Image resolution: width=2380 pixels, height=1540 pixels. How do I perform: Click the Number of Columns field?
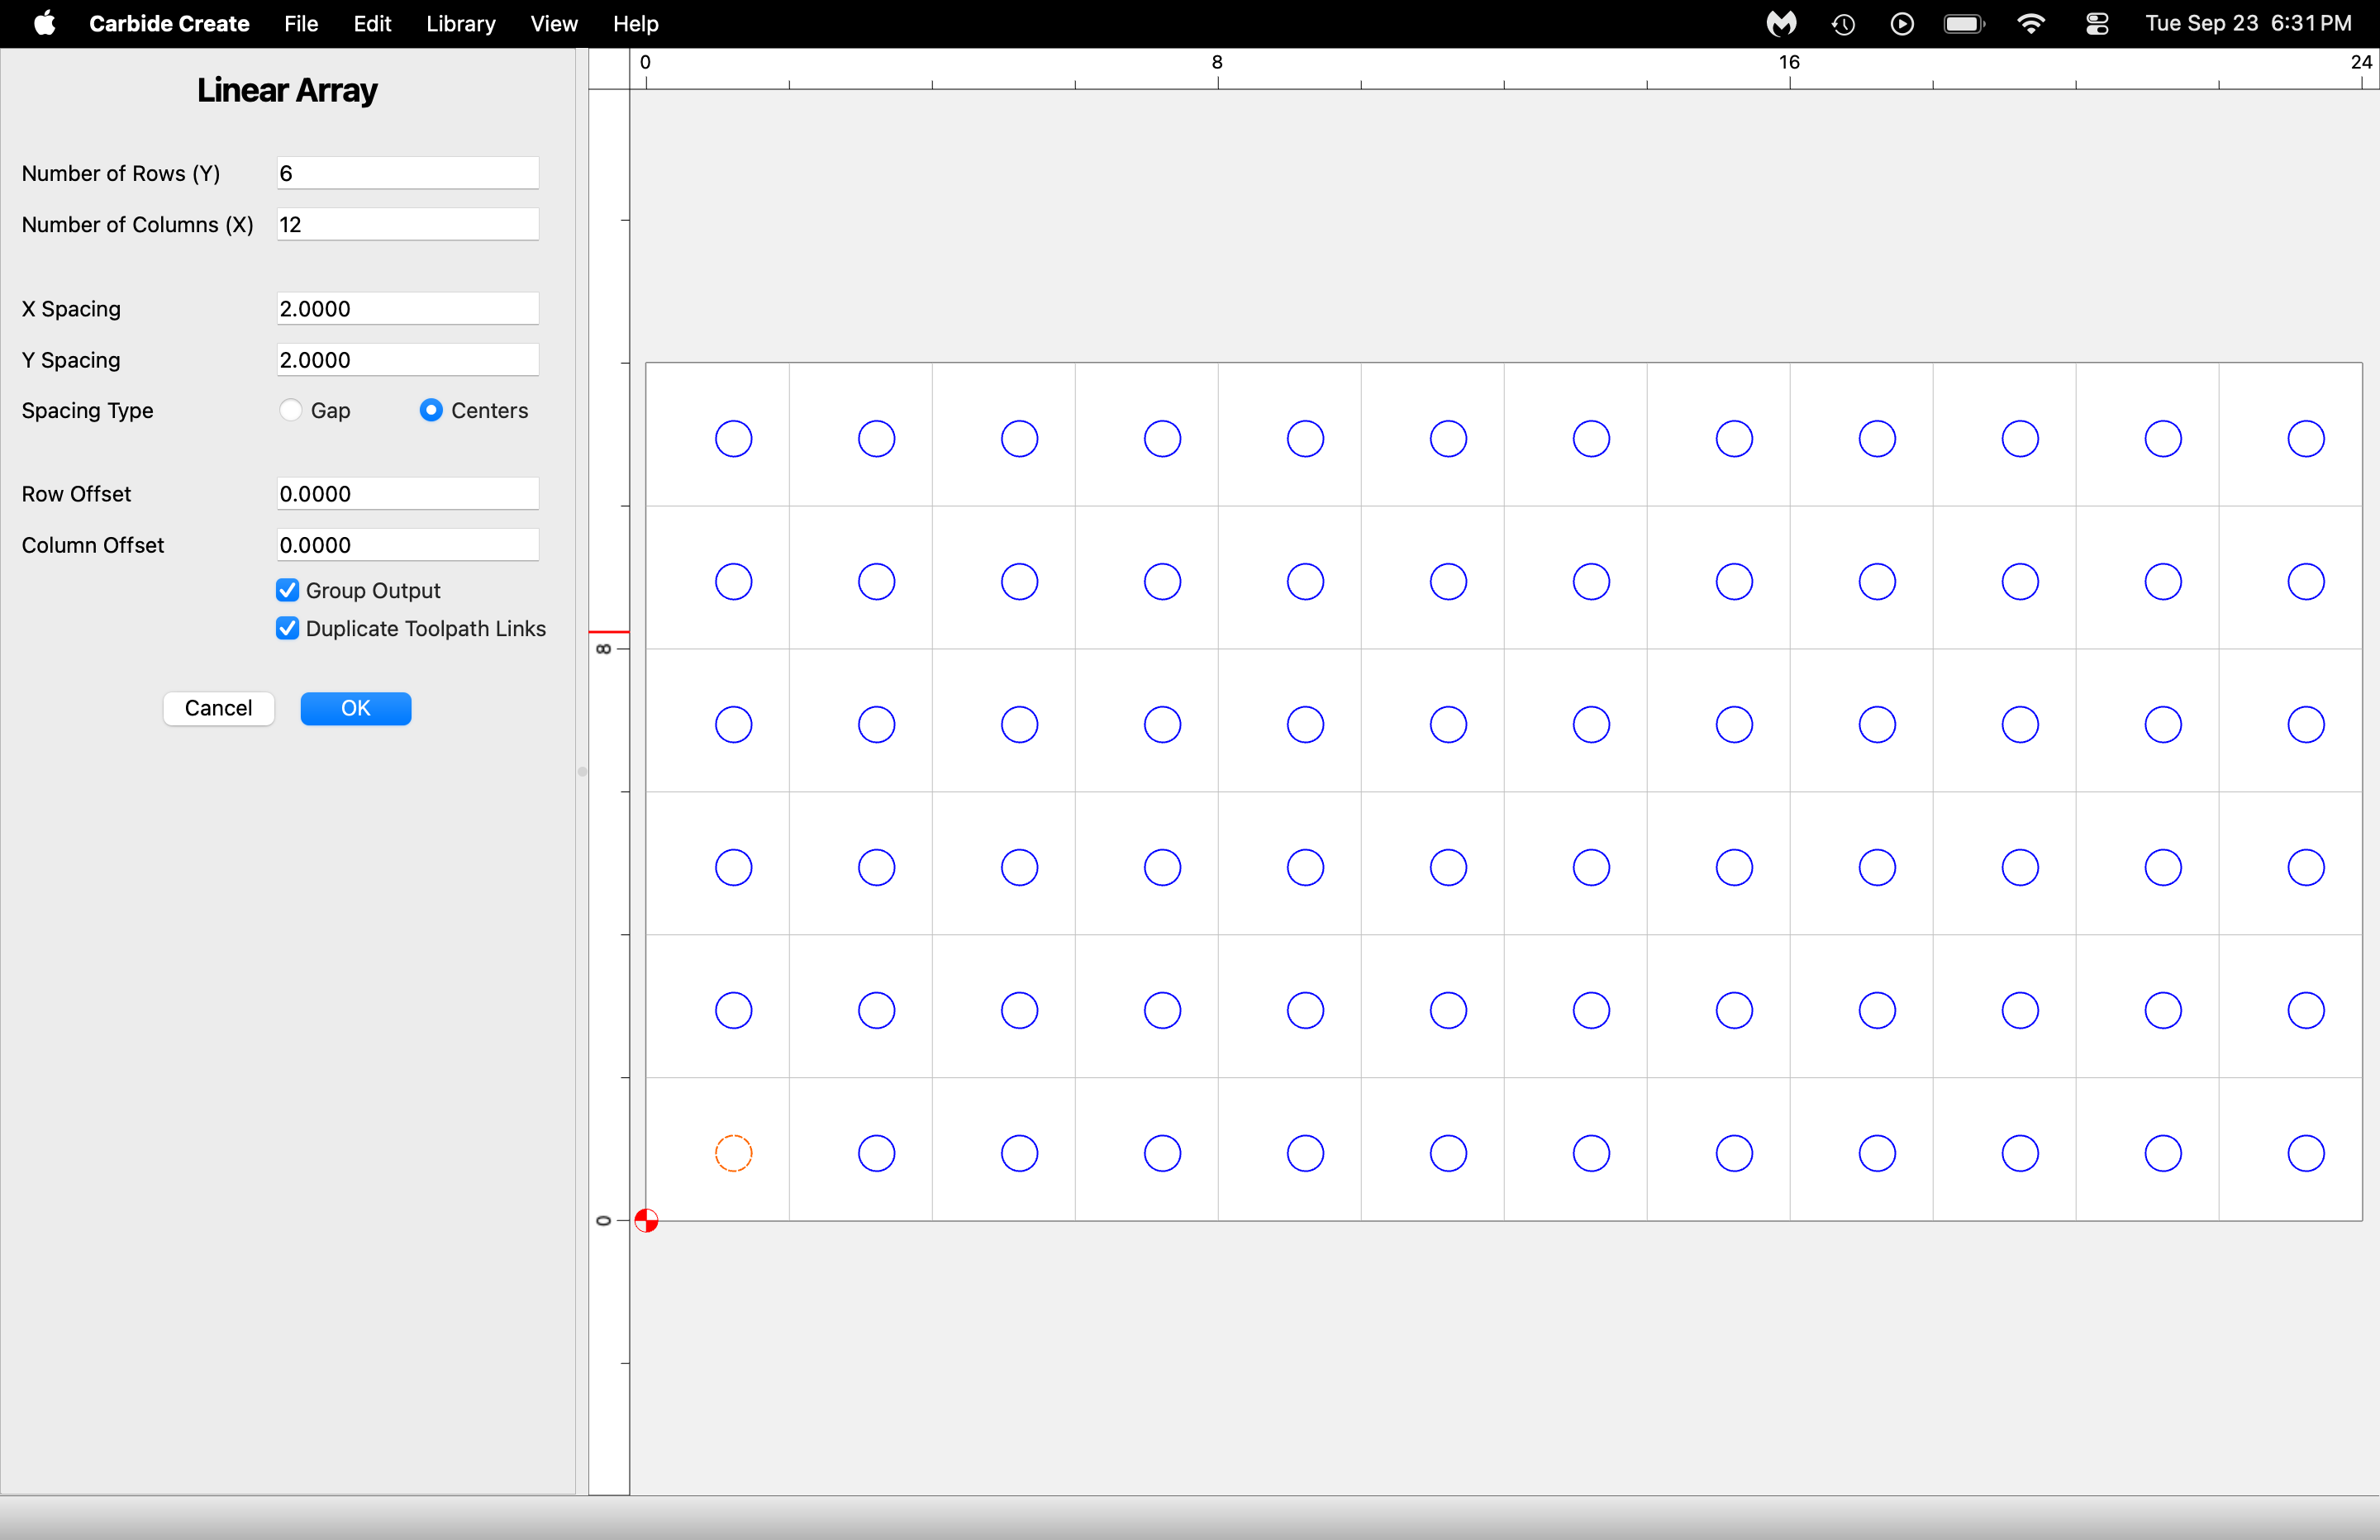(x=407, y=224)
